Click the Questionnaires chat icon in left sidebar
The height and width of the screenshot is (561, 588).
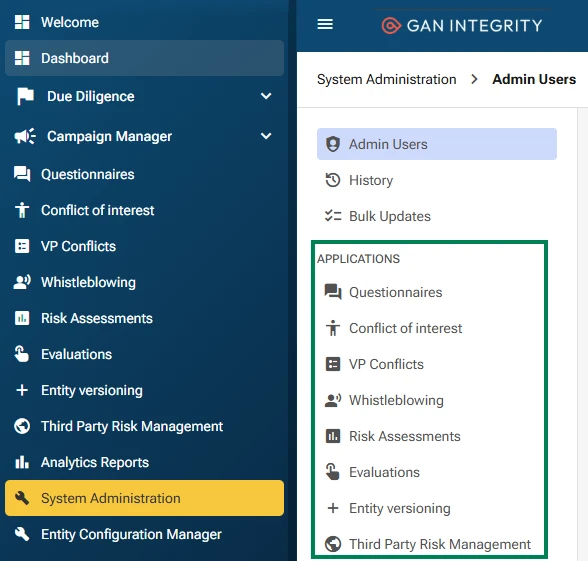click(22, 174)
